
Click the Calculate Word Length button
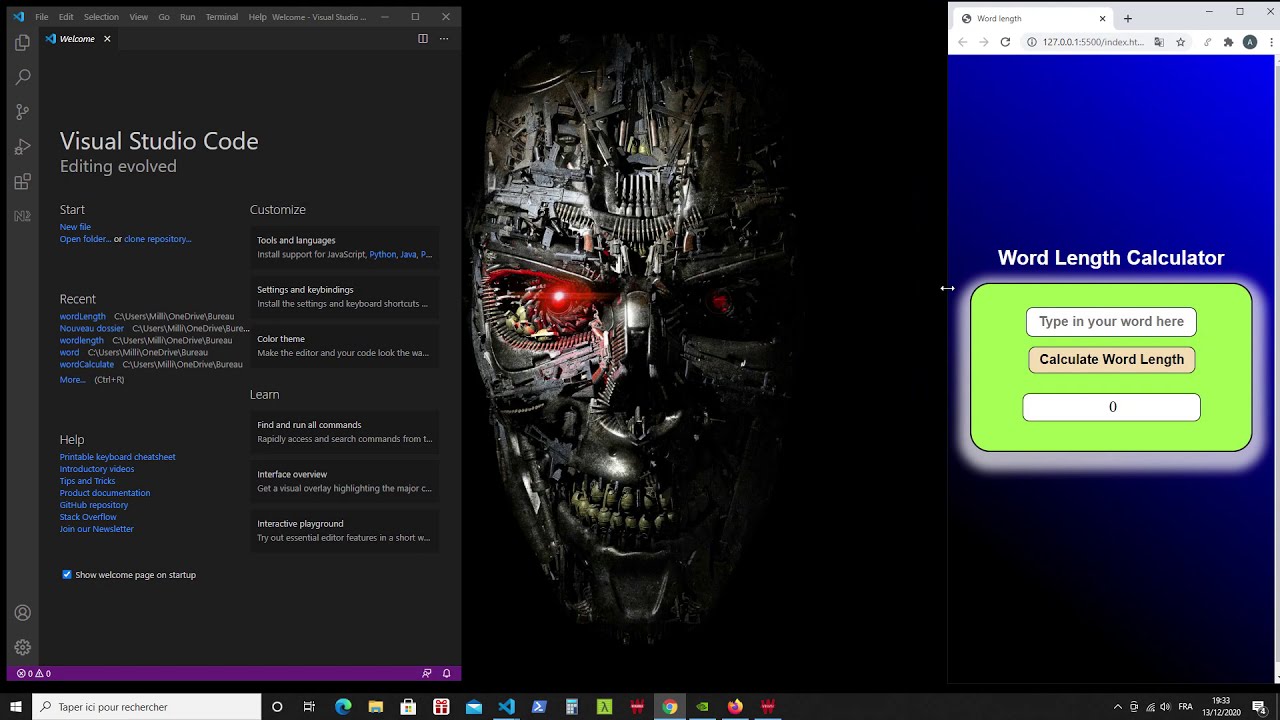[x=1111, y=360]
